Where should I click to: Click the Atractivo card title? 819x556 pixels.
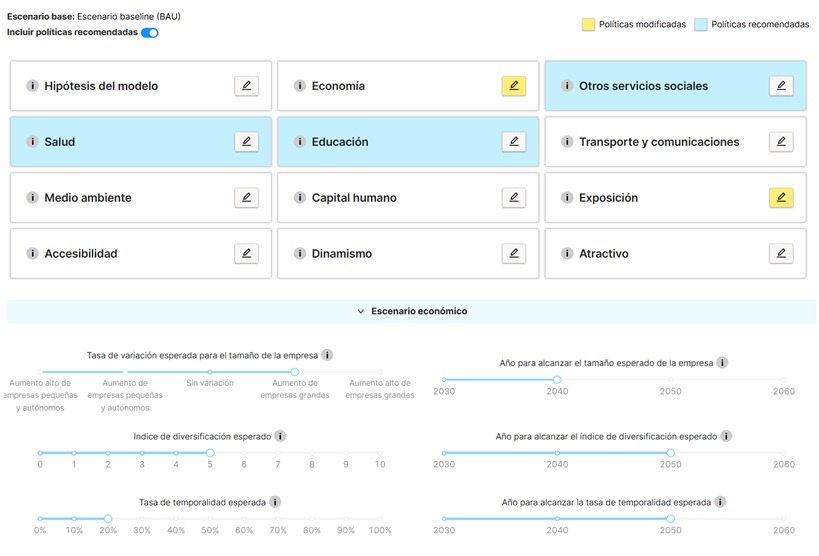603,253
